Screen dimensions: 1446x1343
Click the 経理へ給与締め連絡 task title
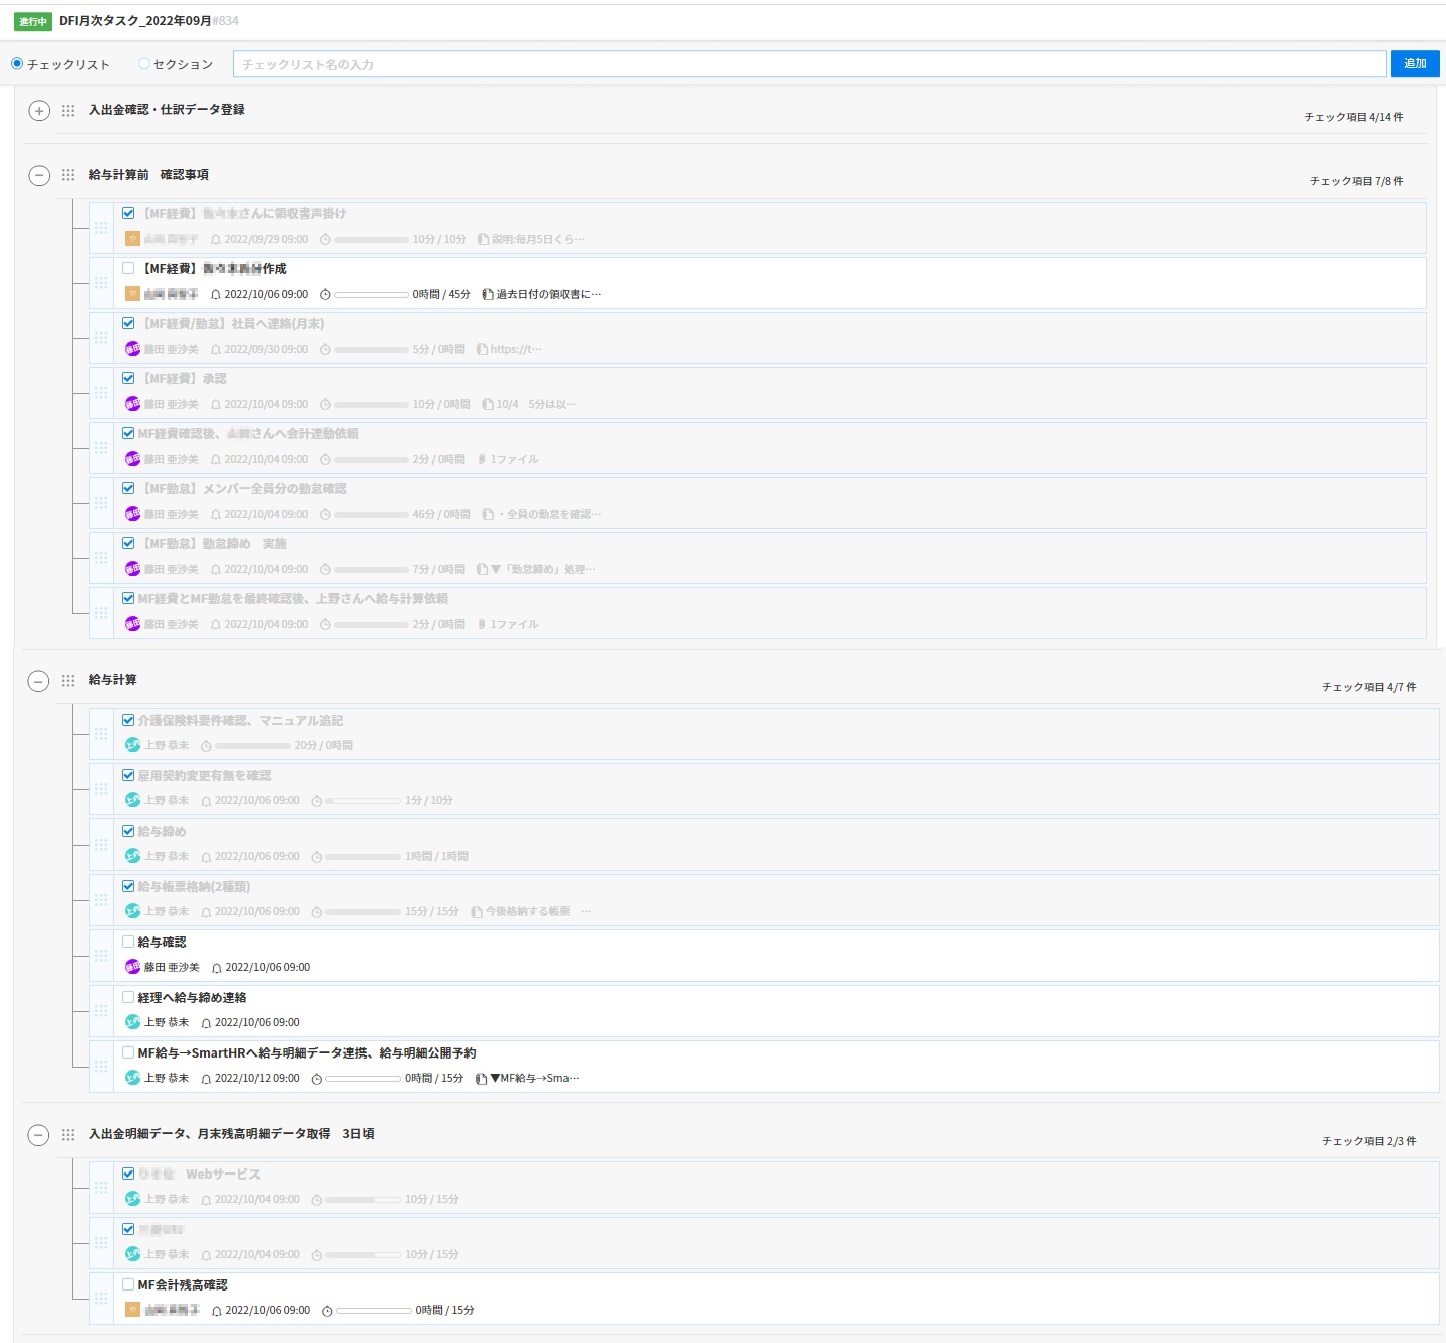point(192,998)
